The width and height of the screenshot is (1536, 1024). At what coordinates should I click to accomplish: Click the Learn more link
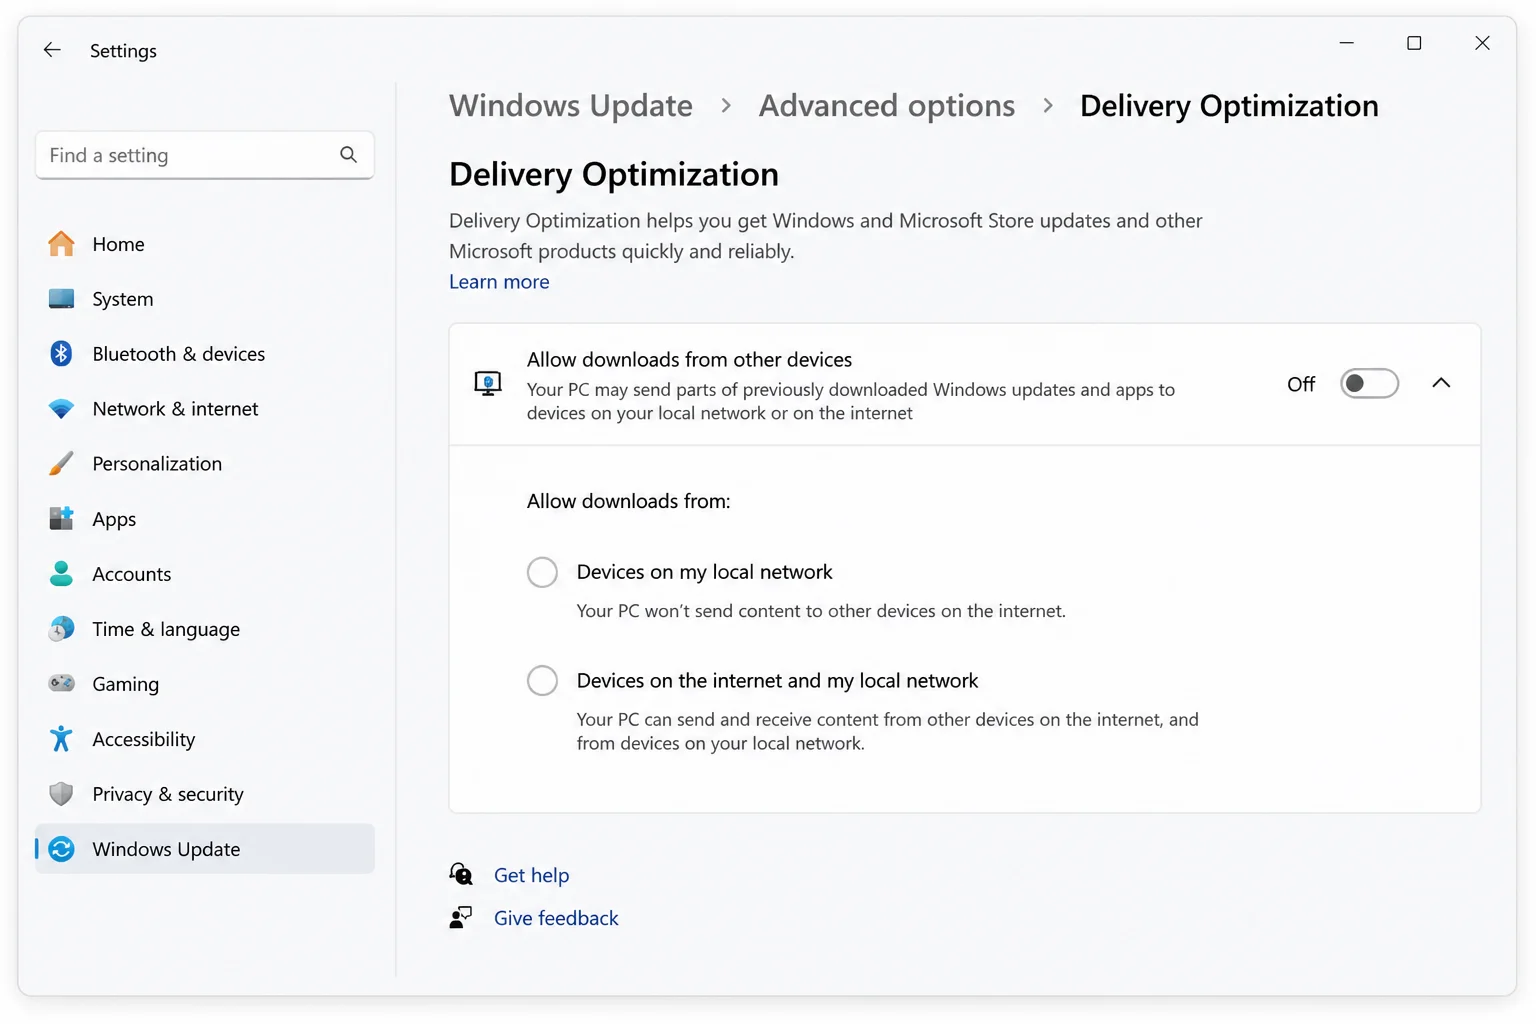(x=499, y=282)
